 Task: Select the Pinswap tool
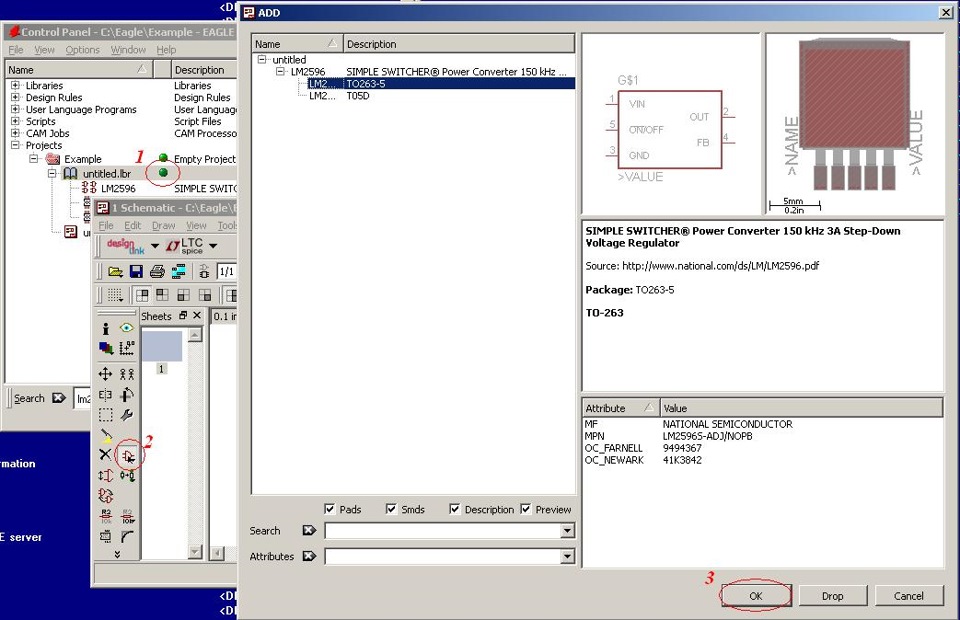click(x=105, y=476)
